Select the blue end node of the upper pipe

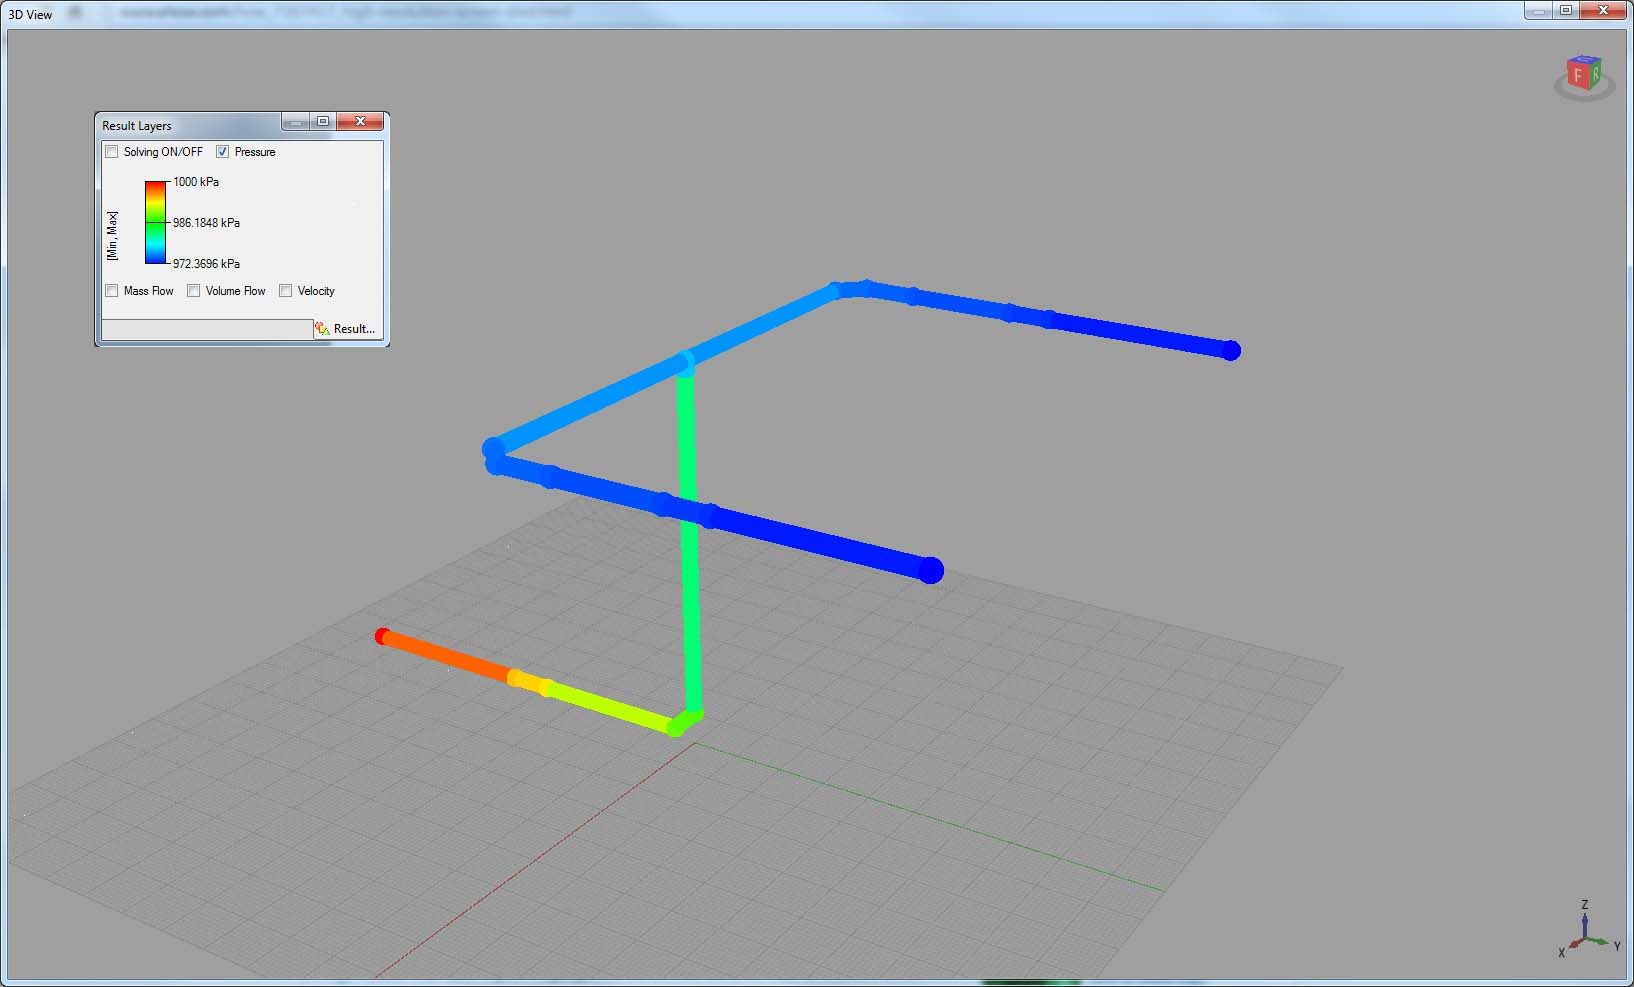(x=1231, y=350)
